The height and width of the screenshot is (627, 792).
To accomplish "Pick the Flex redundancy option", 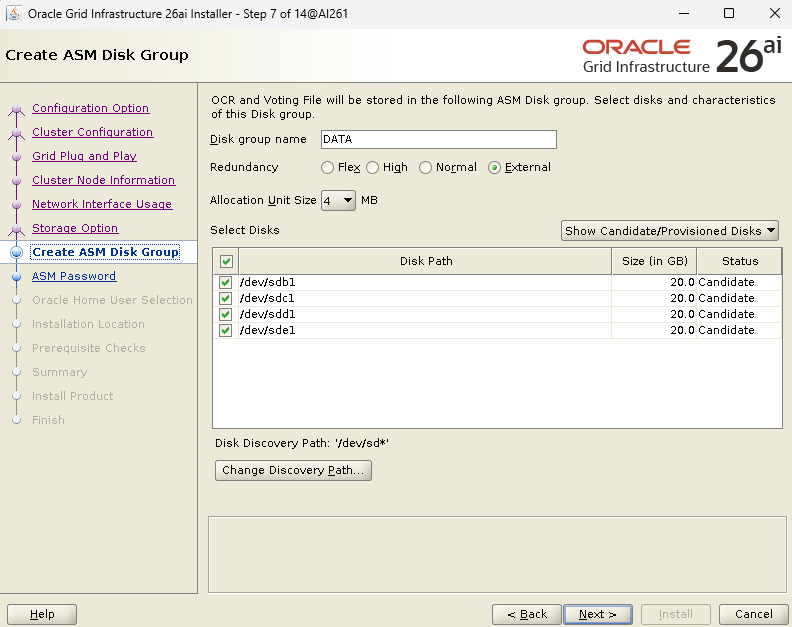I will (x=328, y=168).
